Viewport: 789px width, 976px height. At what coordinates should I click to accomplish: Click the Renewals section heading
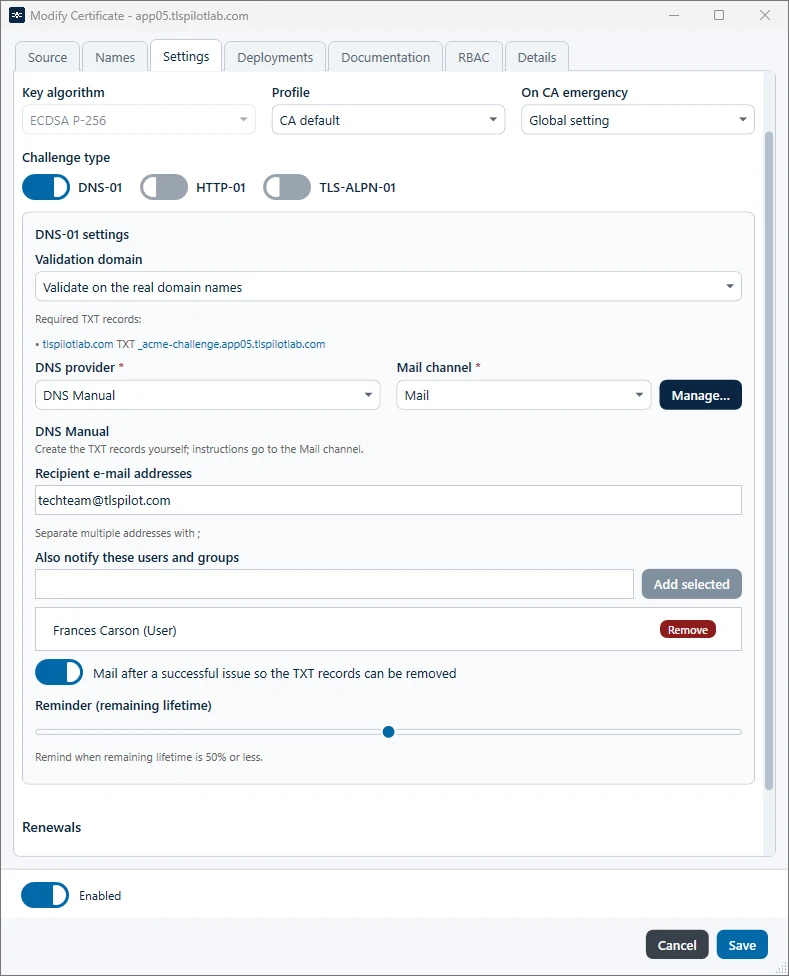pyautogui.click(x=52, y=827)
